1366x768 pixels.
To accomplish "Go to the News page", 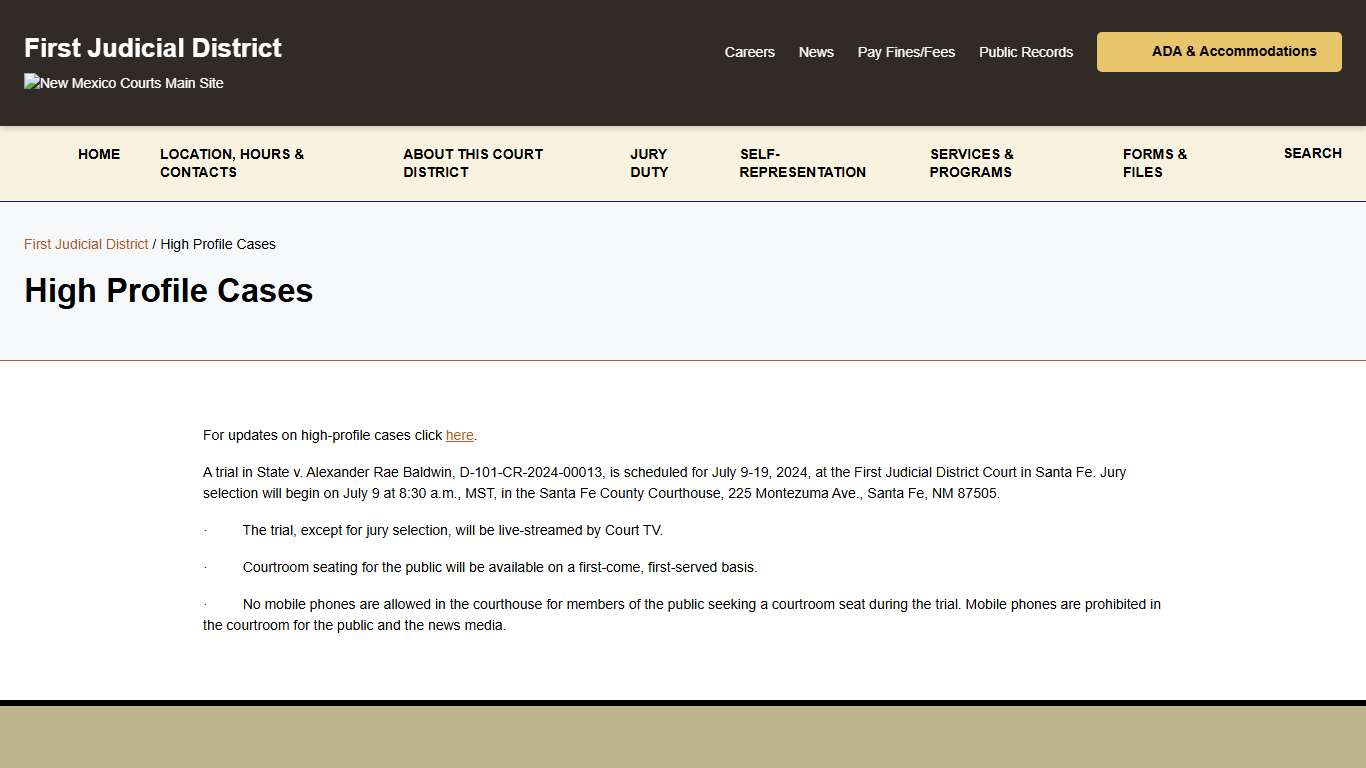I will (x=816, y=52).
